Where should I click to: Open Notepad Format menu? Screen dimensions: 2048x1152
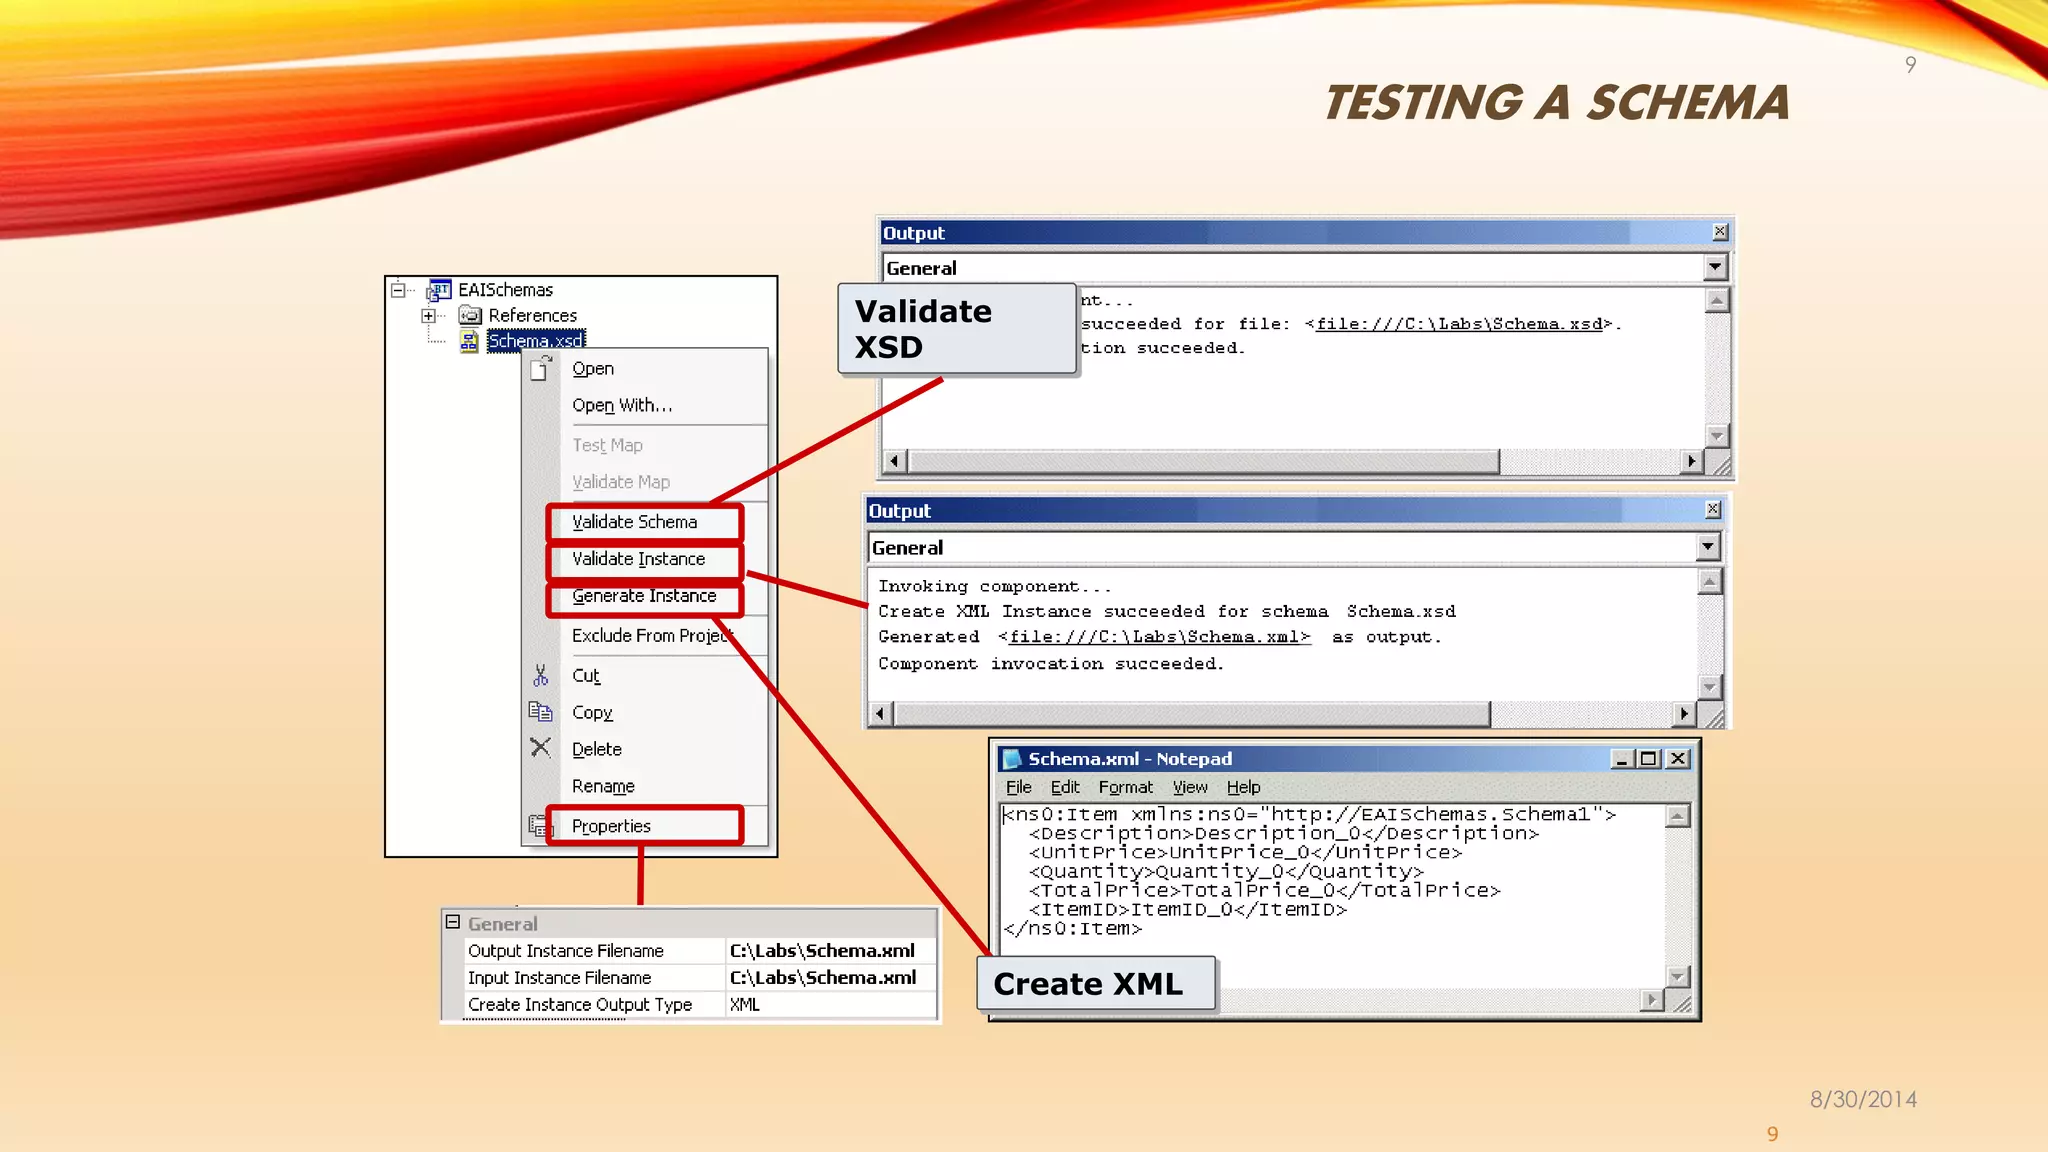pos(1125,788)
